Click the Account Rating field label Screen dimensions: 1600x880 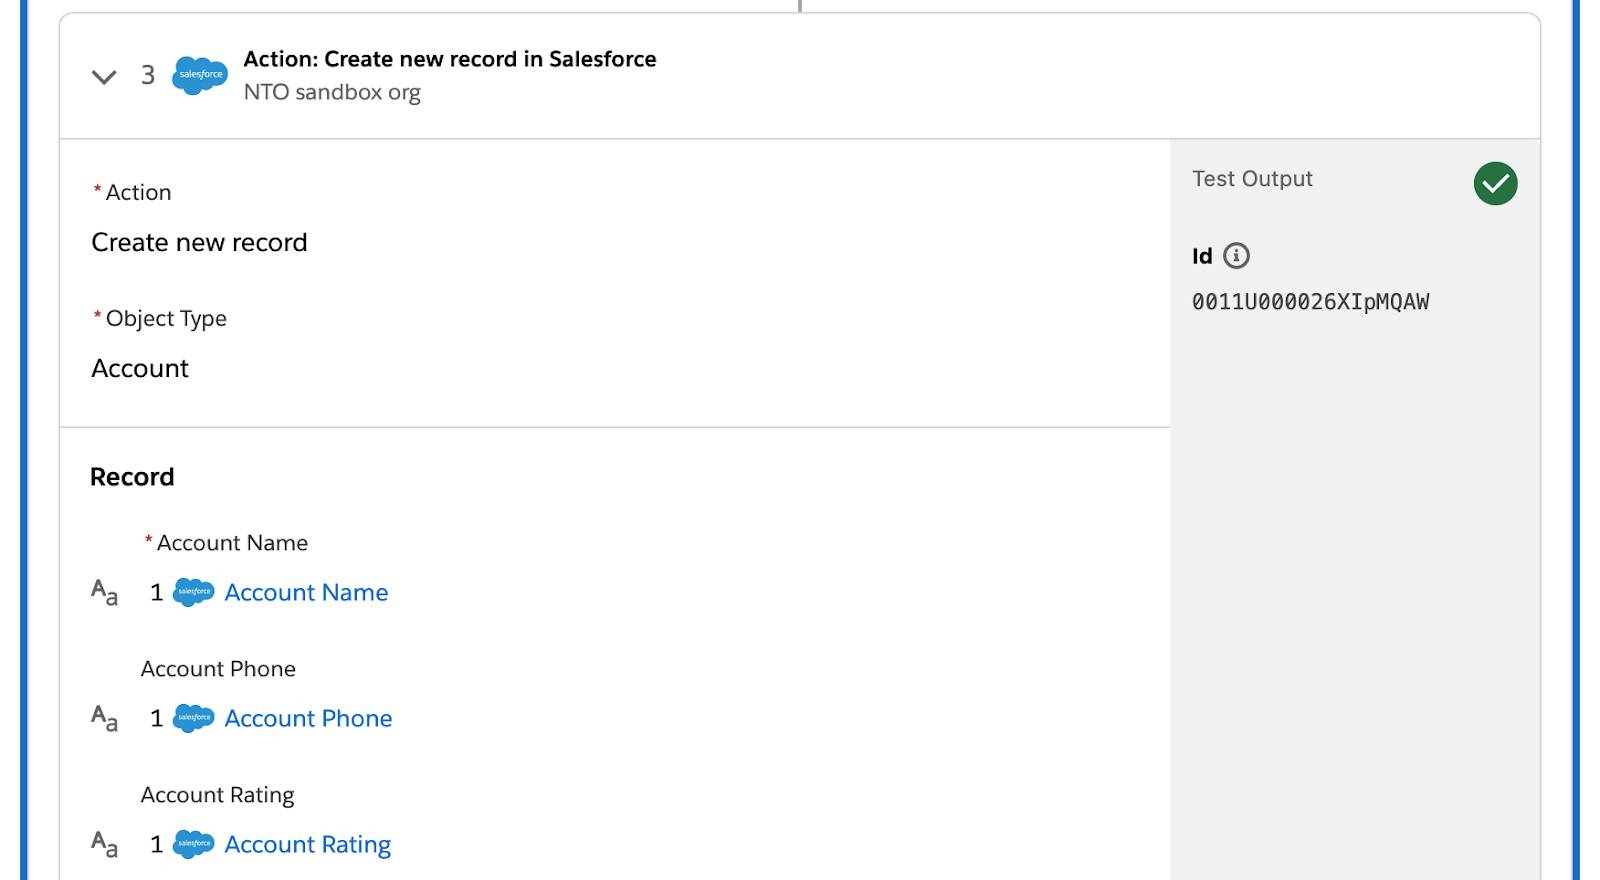(x=217, y=795)
